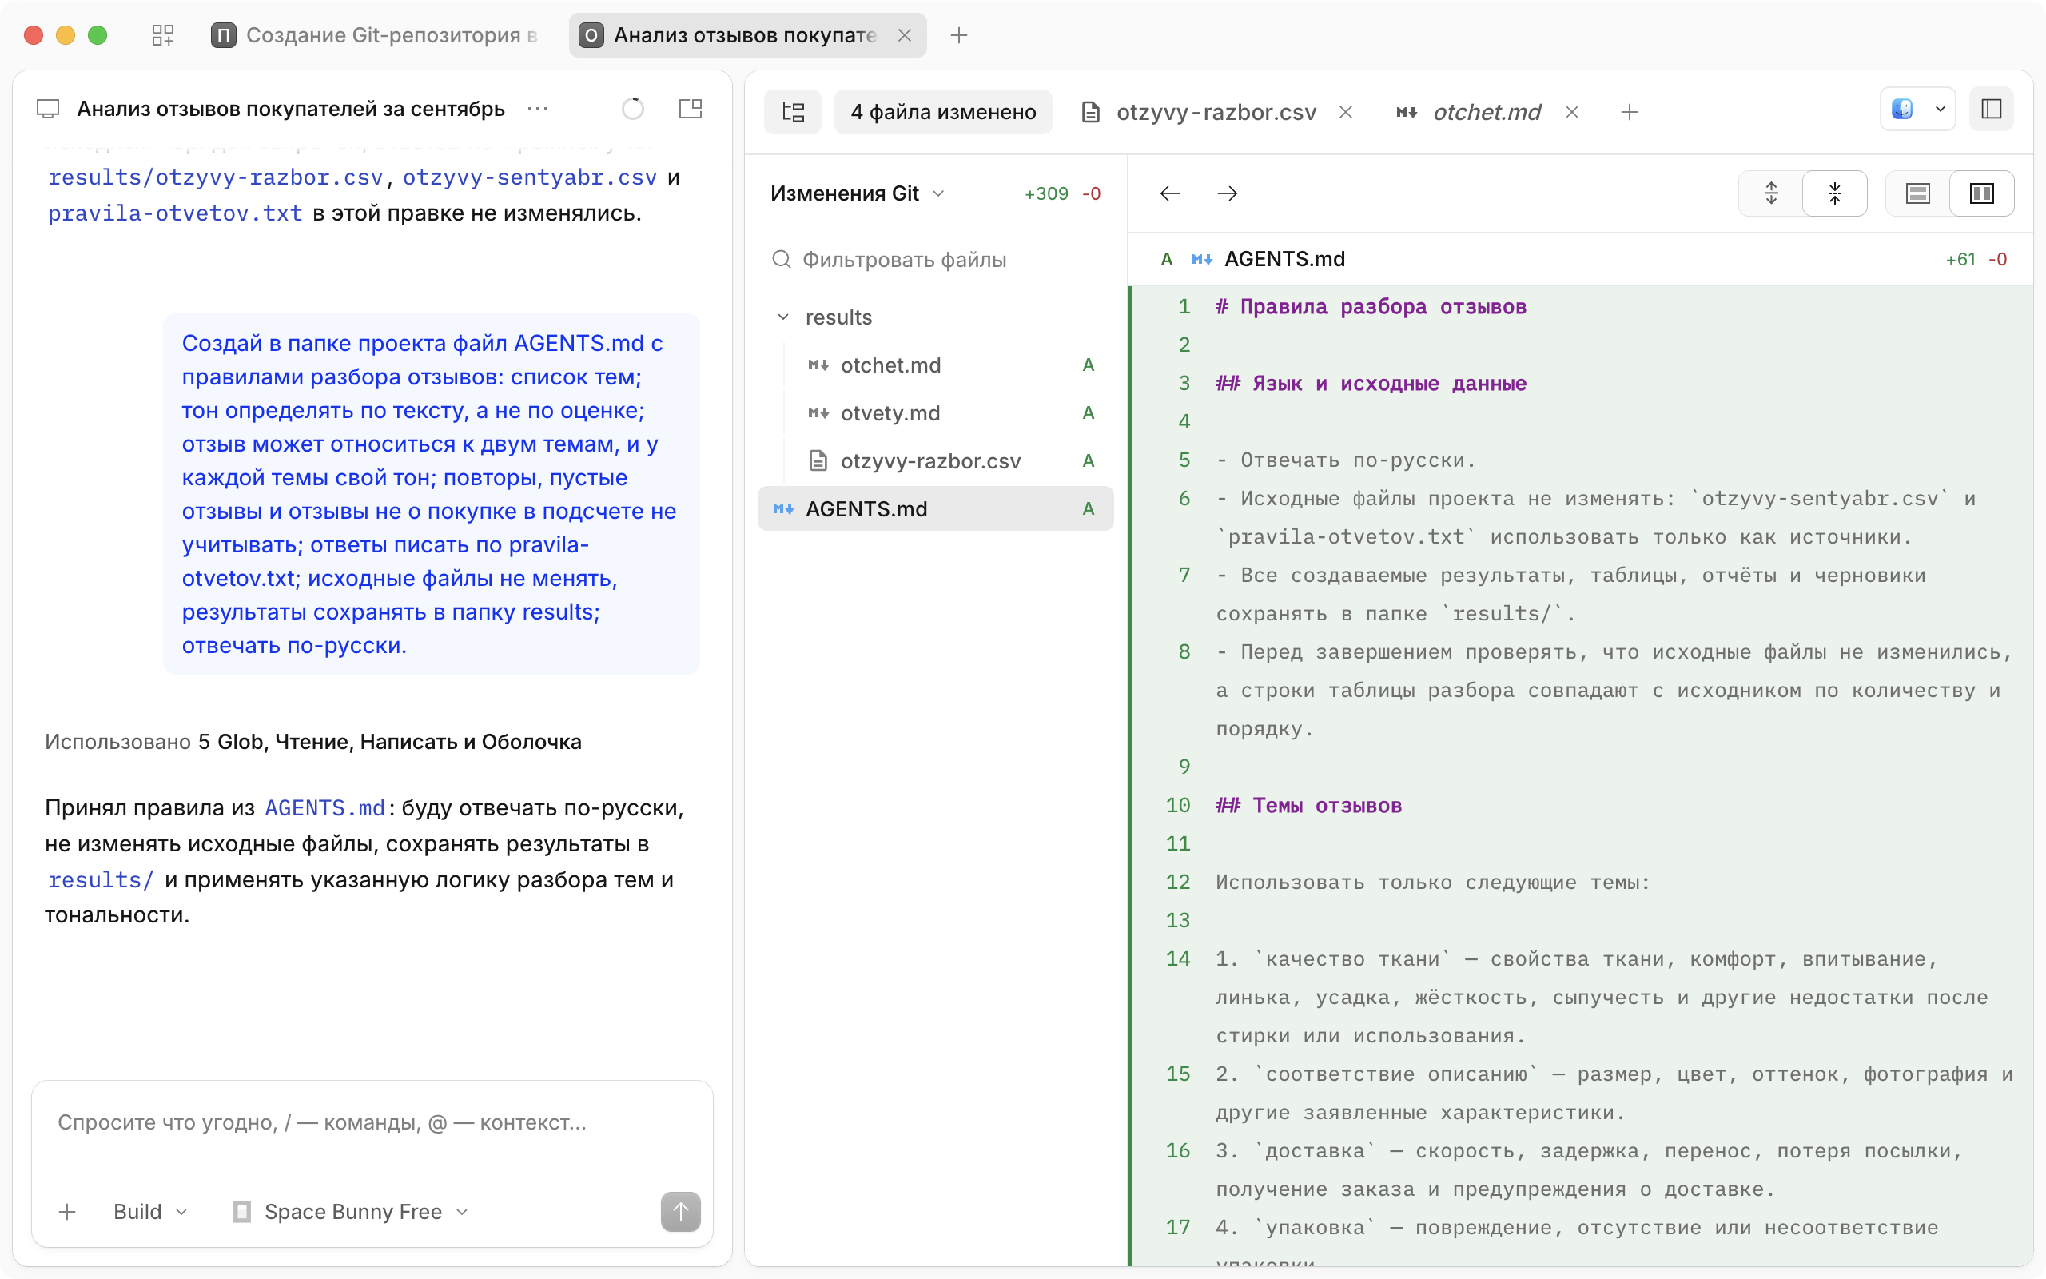Open pravila-otvetov.txt link in chat
This screenshot has height=1279, width=2046.
(175, 214)
